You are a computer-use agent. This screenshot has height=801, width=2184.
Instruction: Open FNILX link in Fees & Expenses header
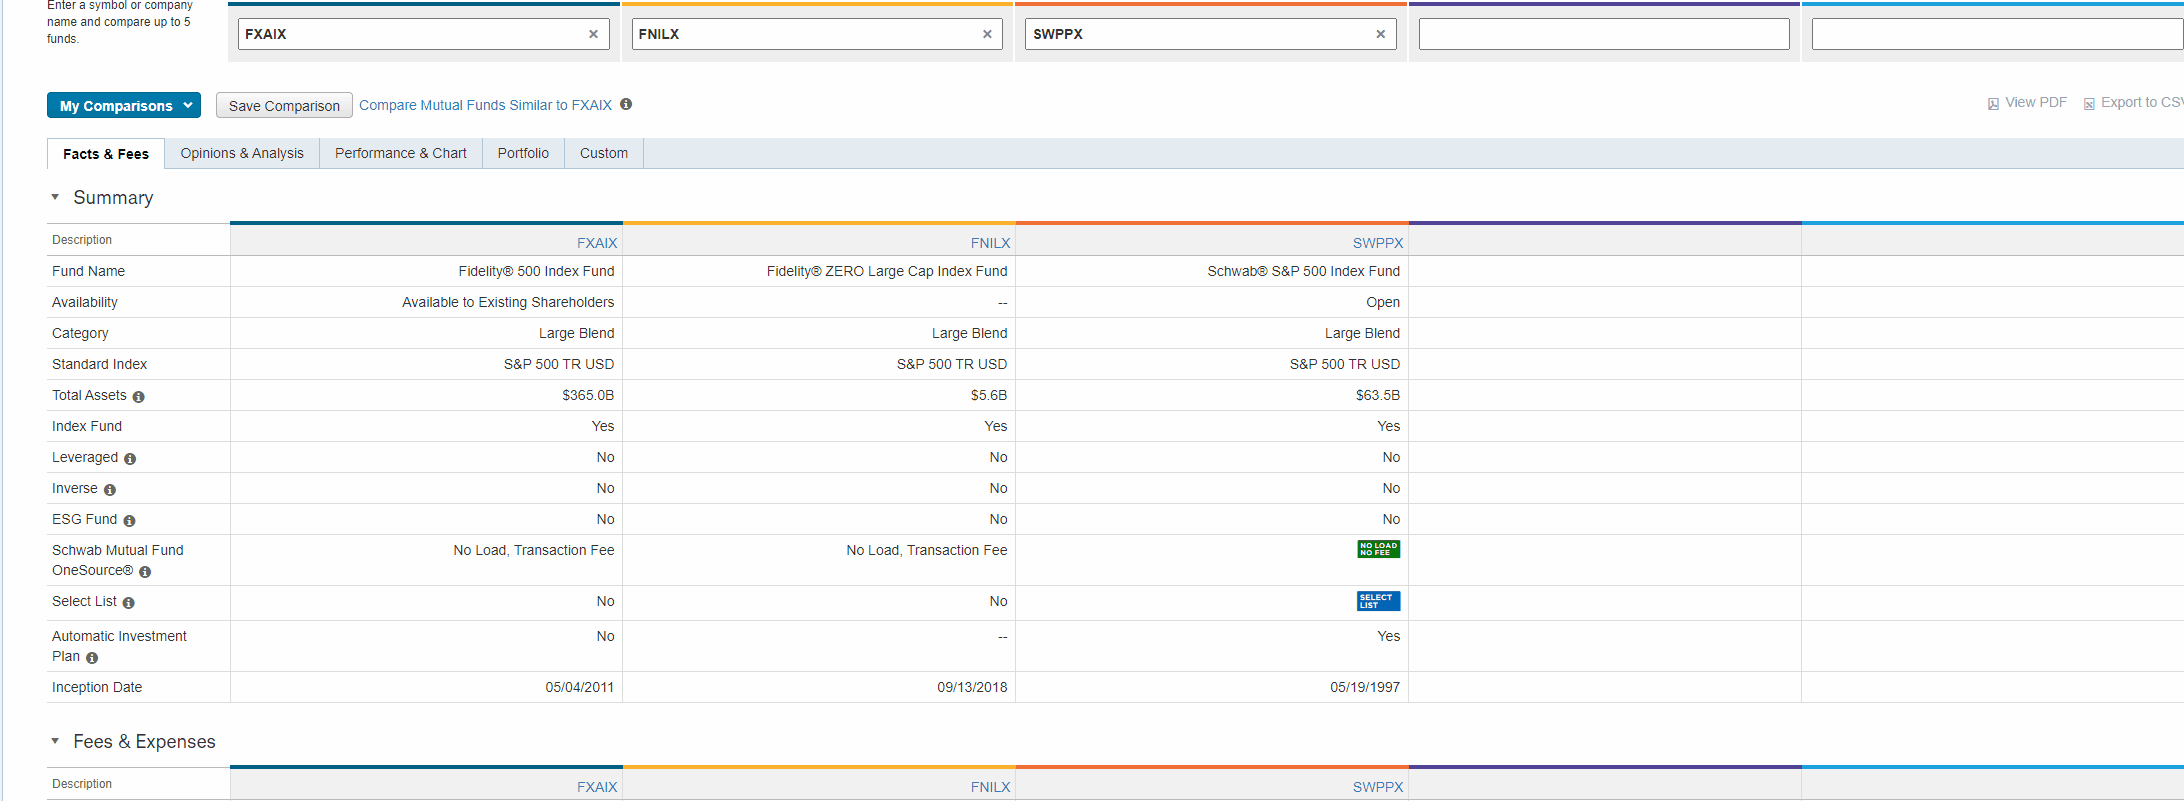[x=990, y=787]
